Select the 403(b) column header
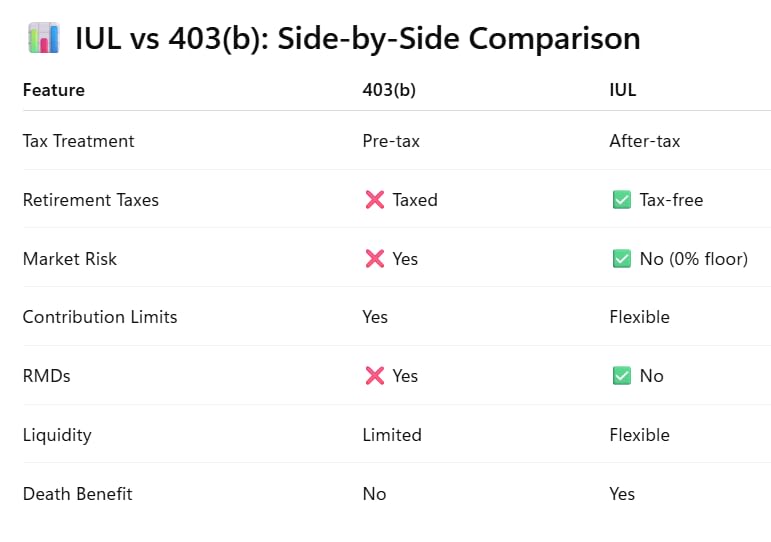Screen dimensions: 771x542 389,90
